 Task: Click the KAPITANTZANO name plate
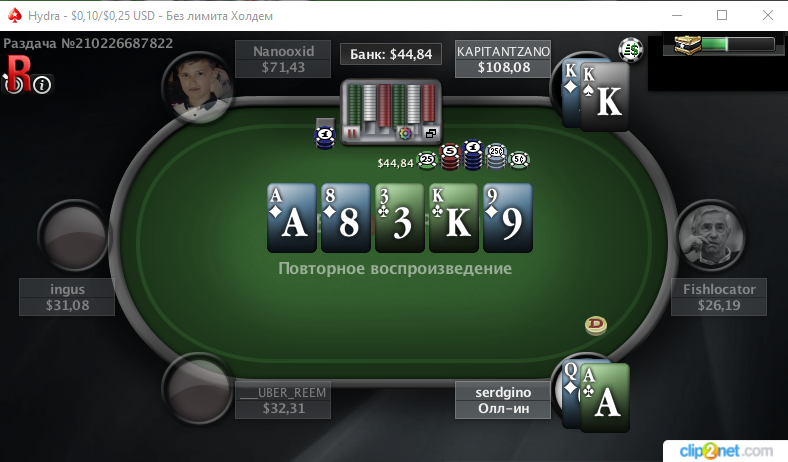[503, 59]
